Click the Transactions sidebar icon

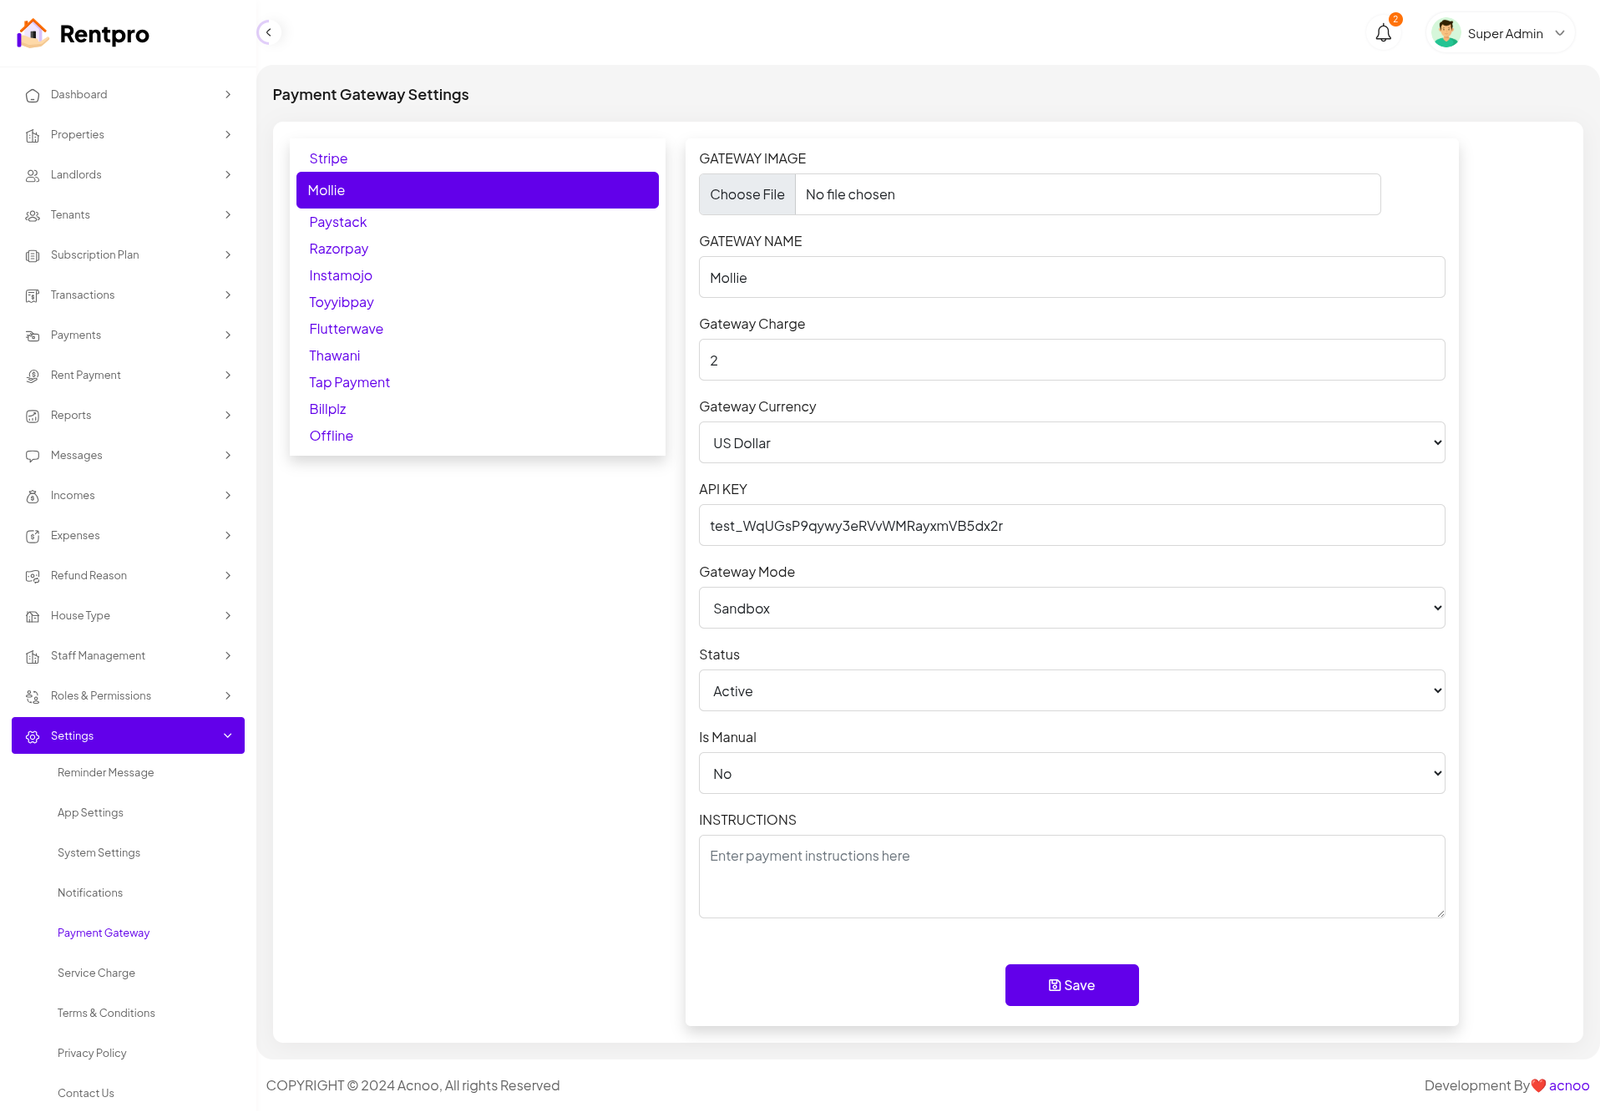coord(33,296)
